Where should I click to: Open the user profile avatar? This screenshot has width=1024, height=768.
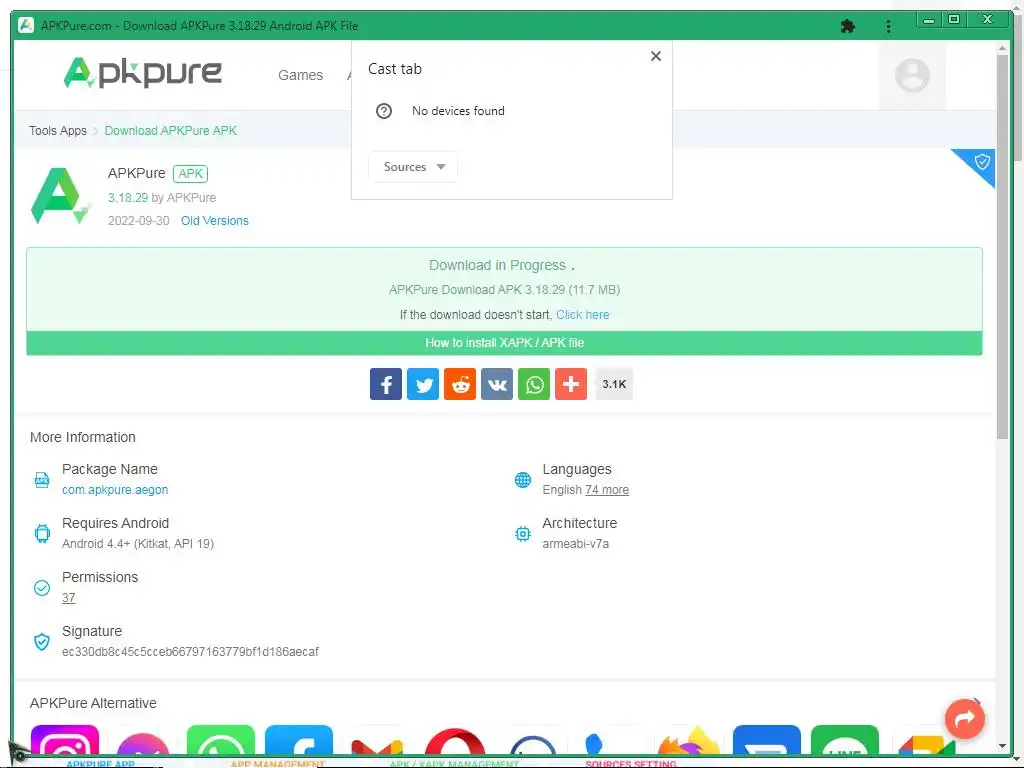coord(912,75)
